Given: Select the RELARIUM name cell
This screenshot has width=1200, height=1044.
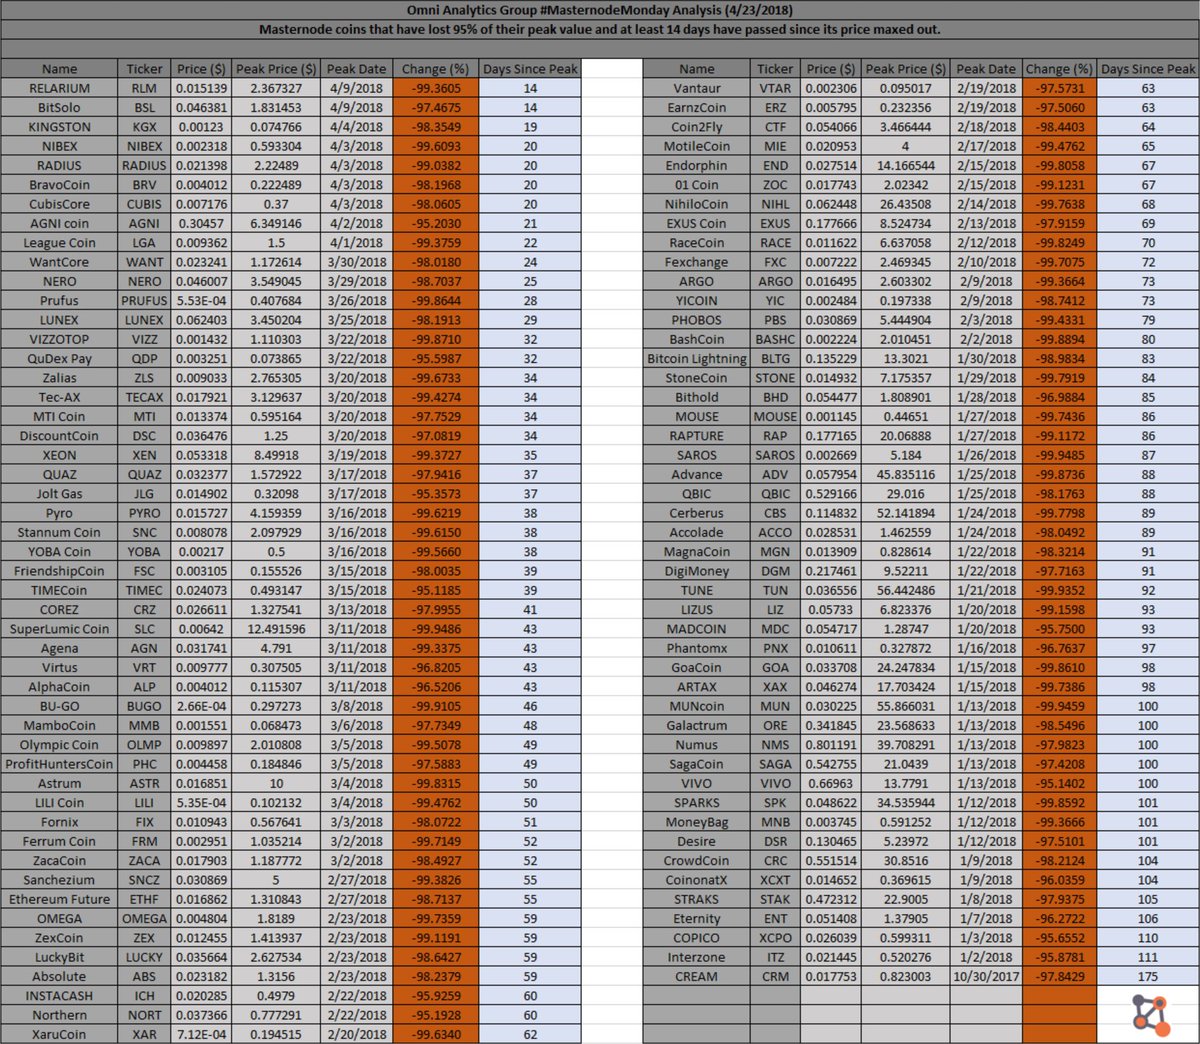Looking at the screenshot, I should (x=59, y=88).
